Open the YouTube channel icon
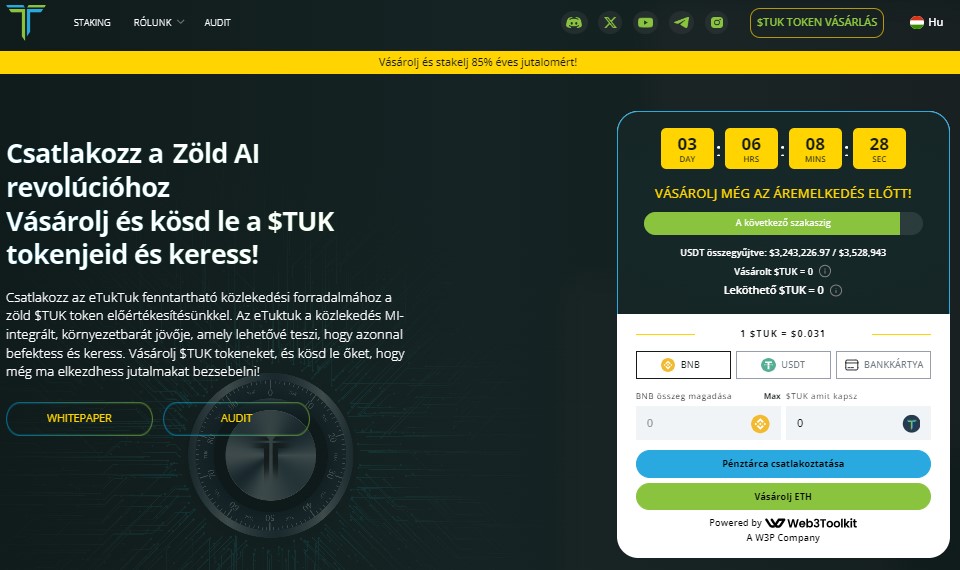960x570 pixels. pyautogui.click(x=645, y=22)
